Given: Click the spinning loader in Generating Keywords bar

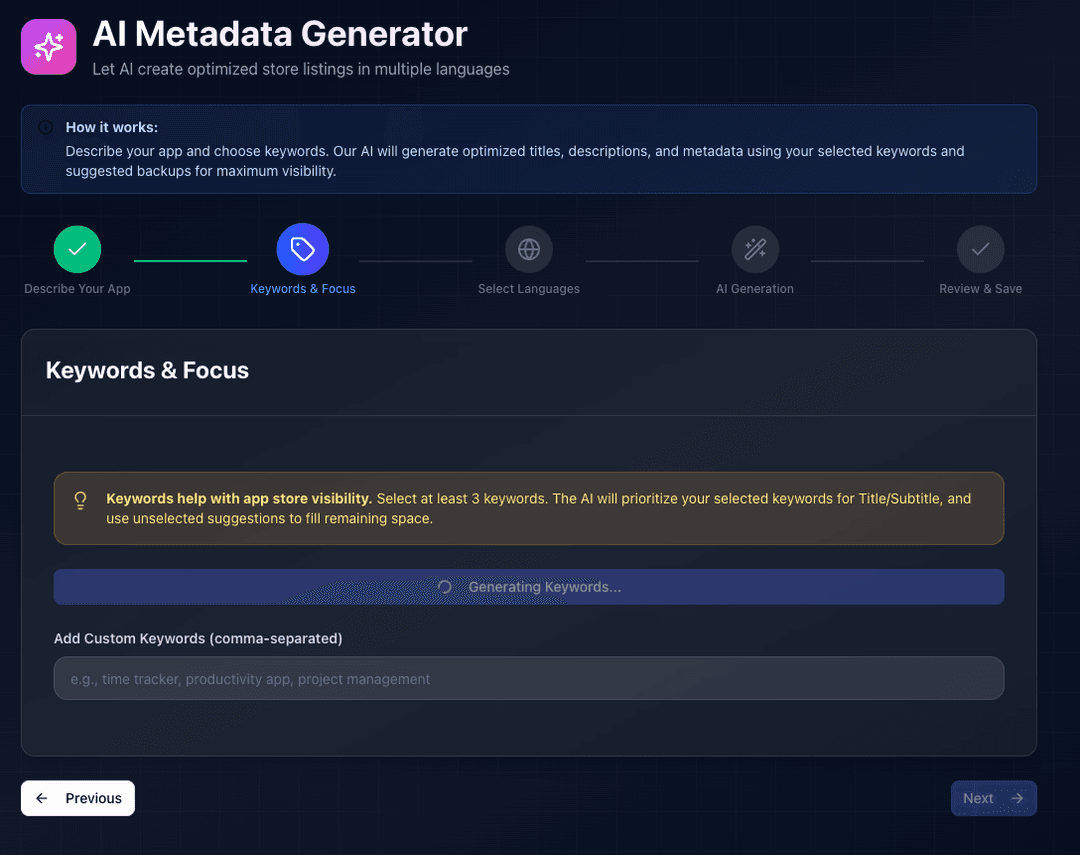Looking at the screenshot, I should pos(445,587).
